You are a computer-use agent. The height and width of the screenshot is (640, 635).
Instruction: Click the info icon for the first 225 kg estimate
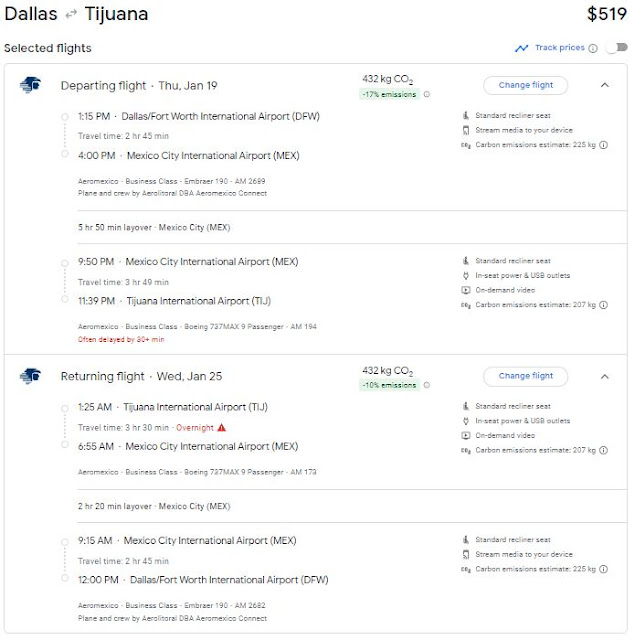coord(604,145)
